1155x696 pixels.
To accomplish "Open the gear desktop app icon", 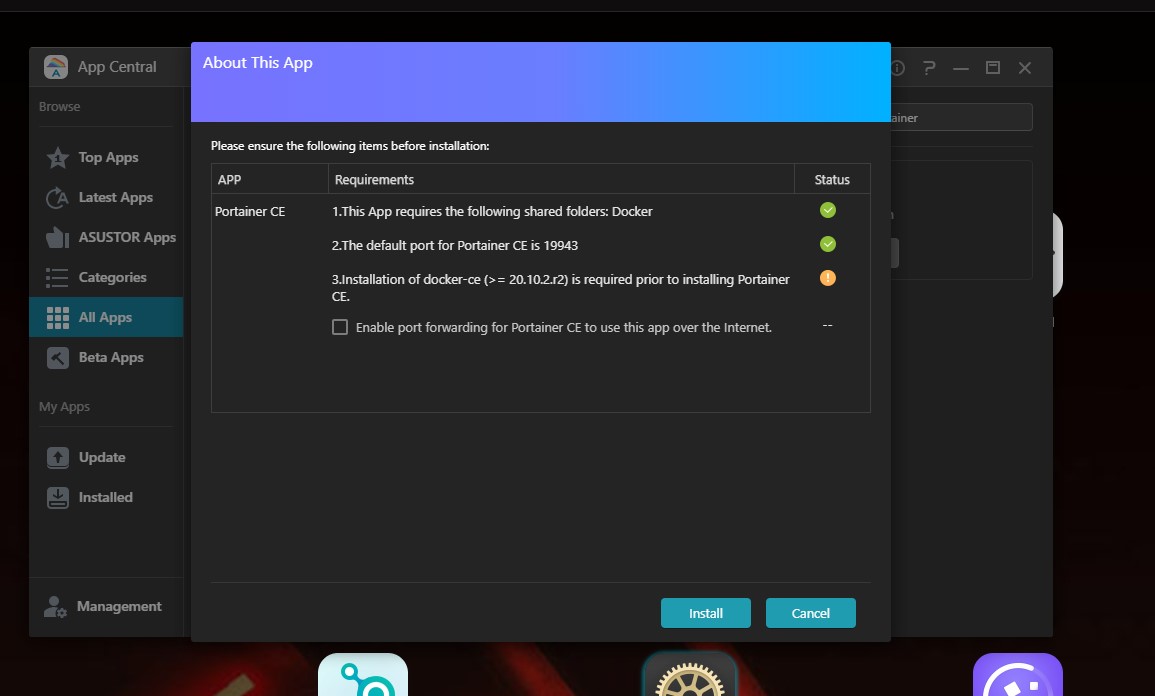I will (x=689, y=675).
